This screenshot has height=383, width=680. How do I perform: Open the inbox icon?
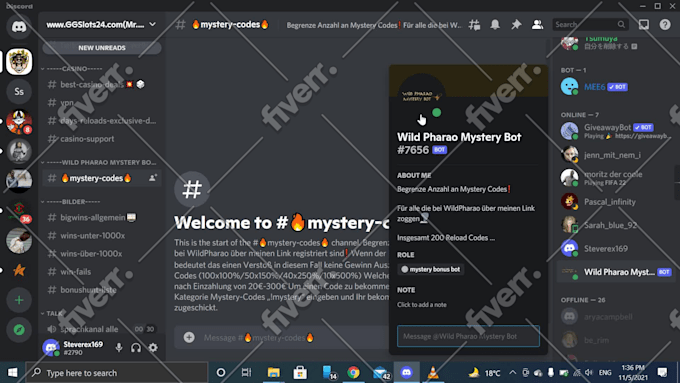click(x=644, y=25)
